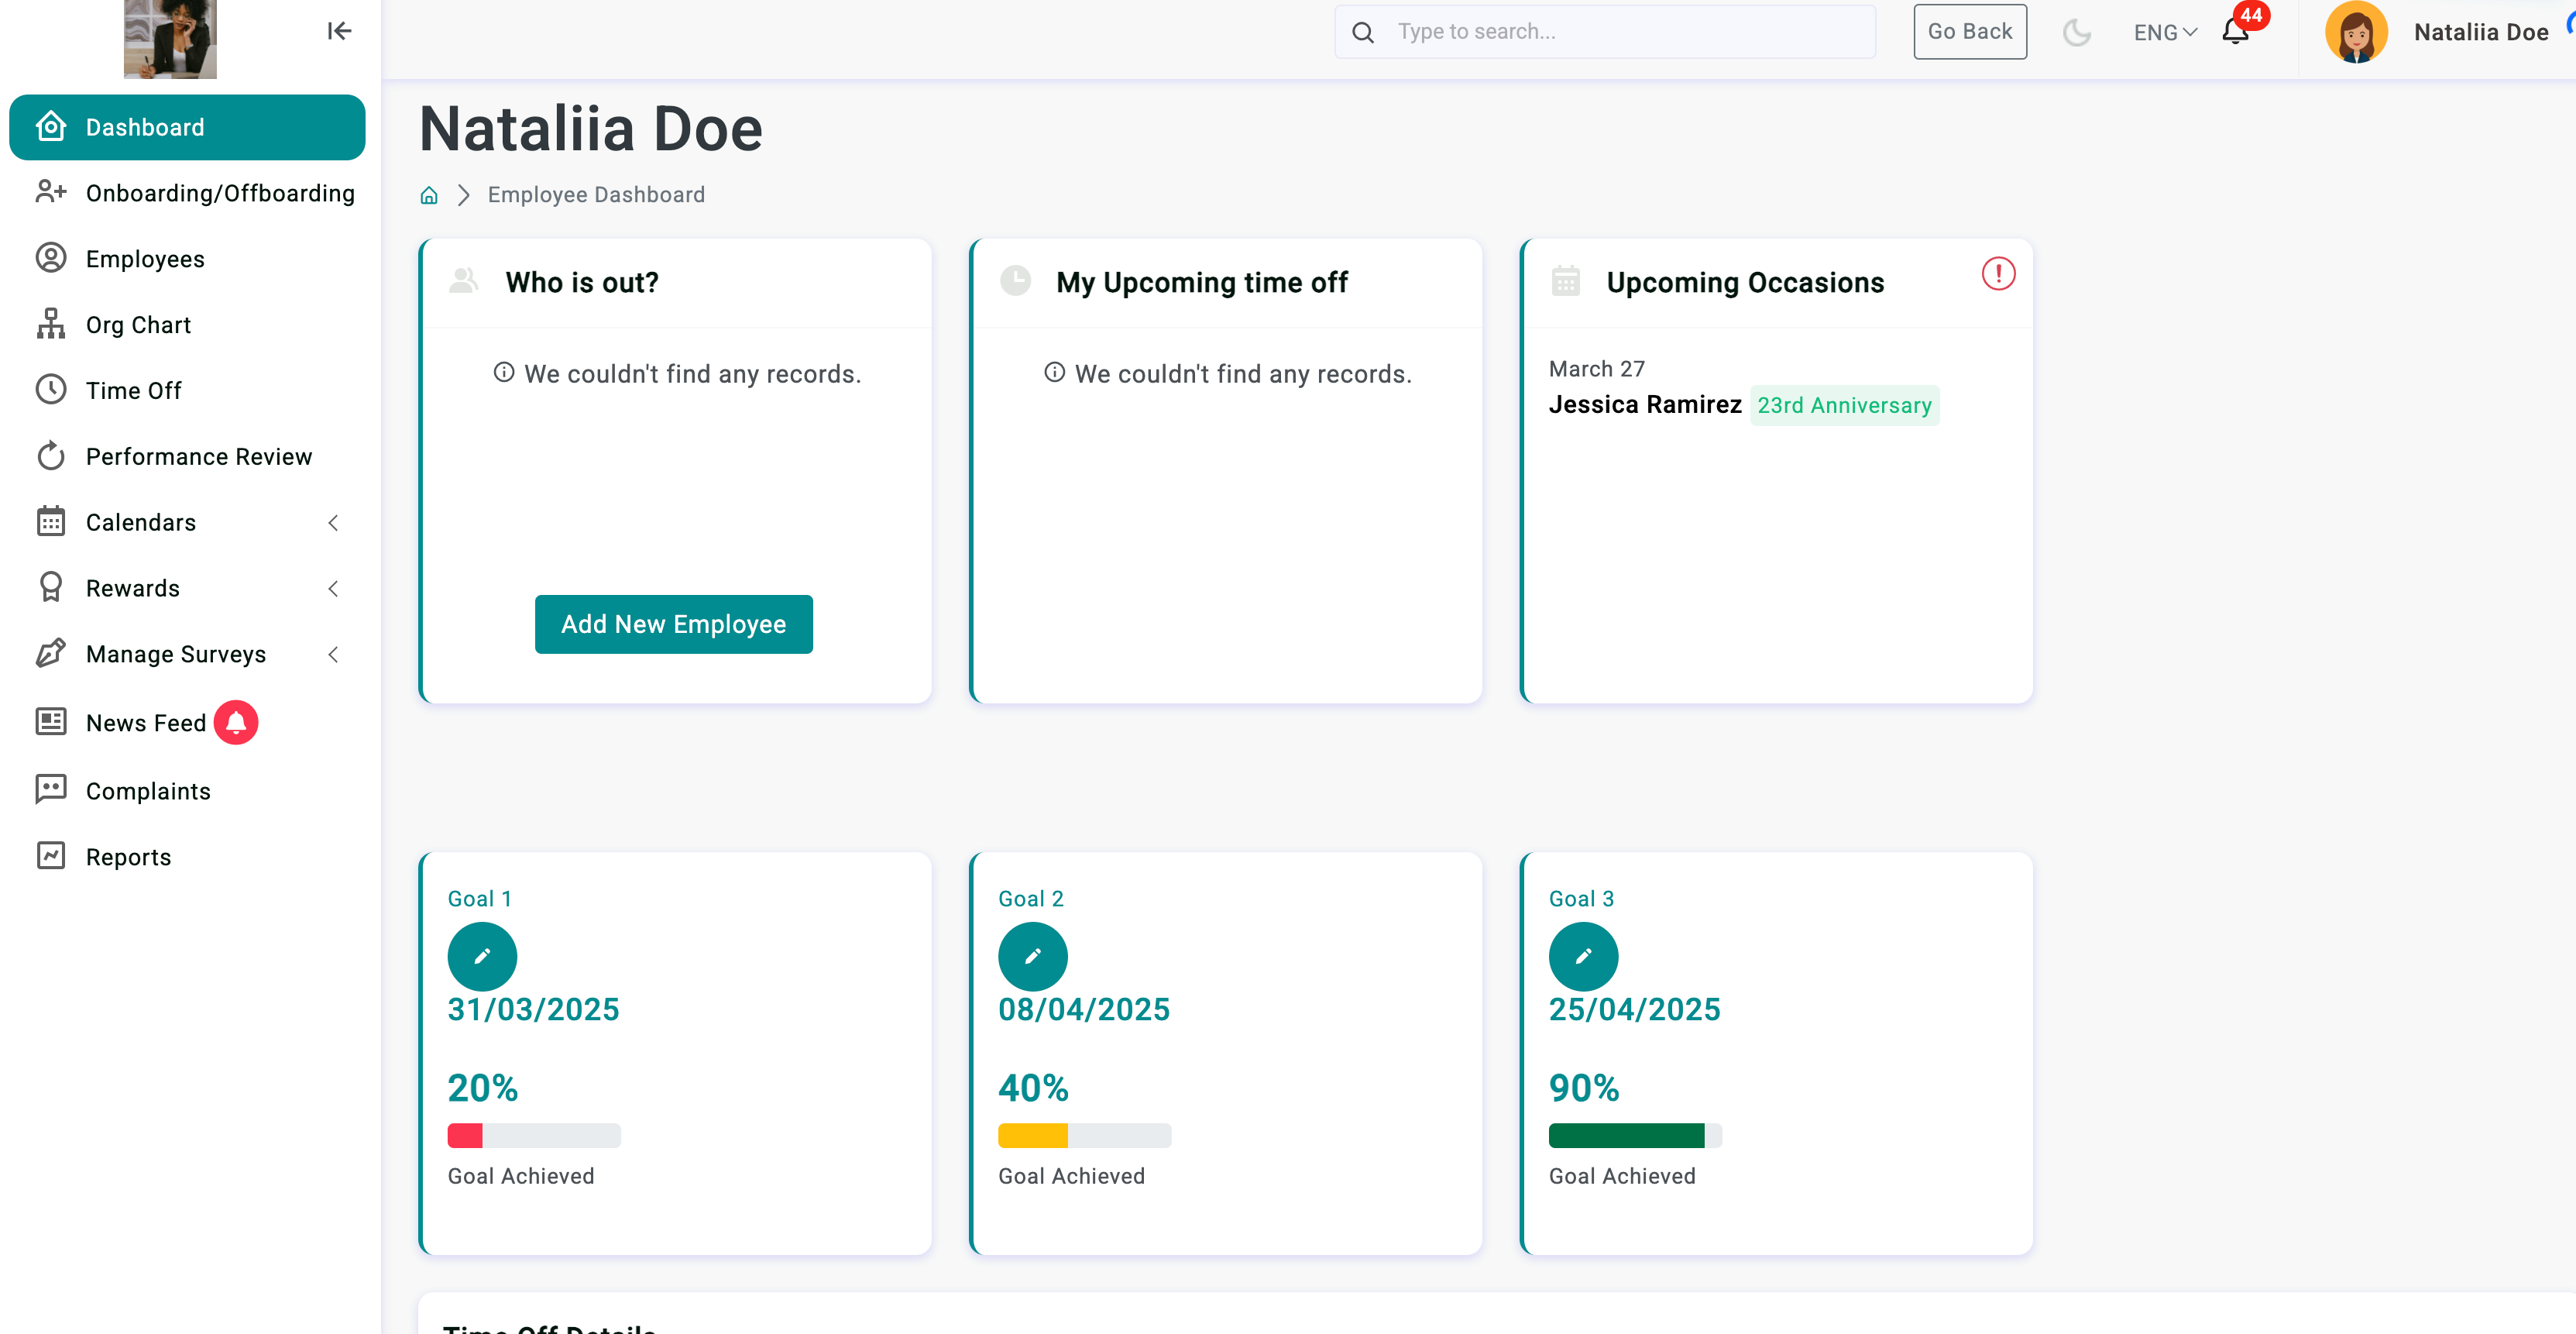Click the Upcoming Occasions calendar icon
The width and height of the screenshot is (2576, 1334).
(1565, 281)
